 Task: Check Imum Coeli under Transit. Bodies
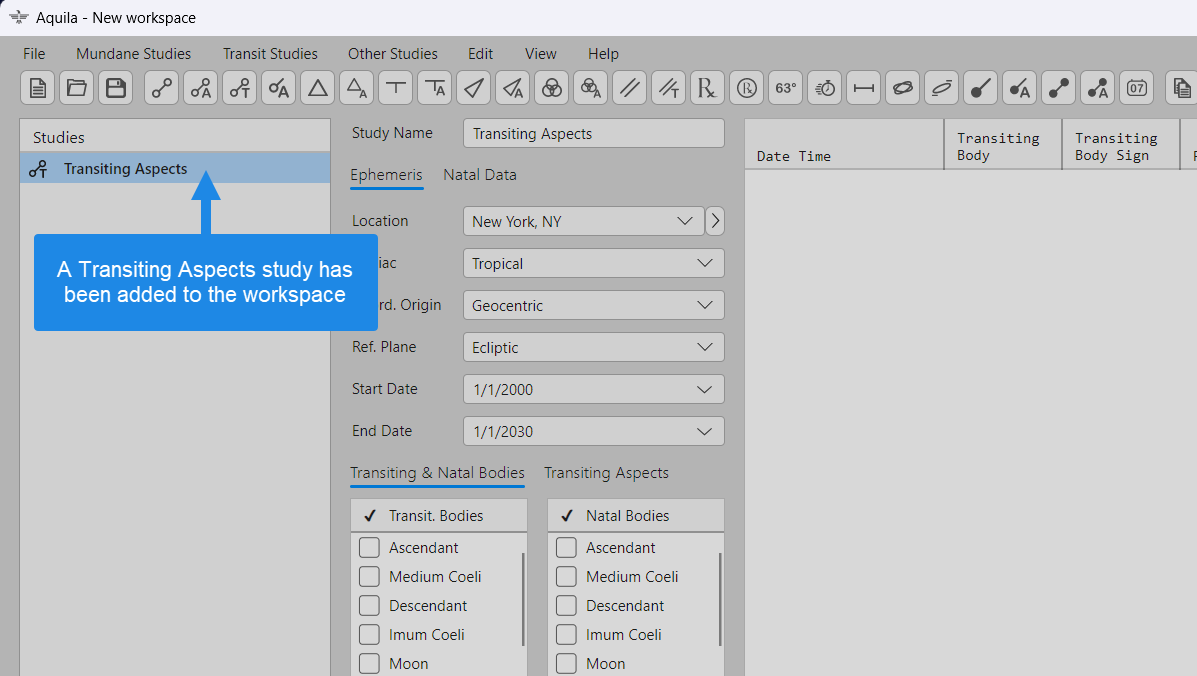click(x=369, y=635)
